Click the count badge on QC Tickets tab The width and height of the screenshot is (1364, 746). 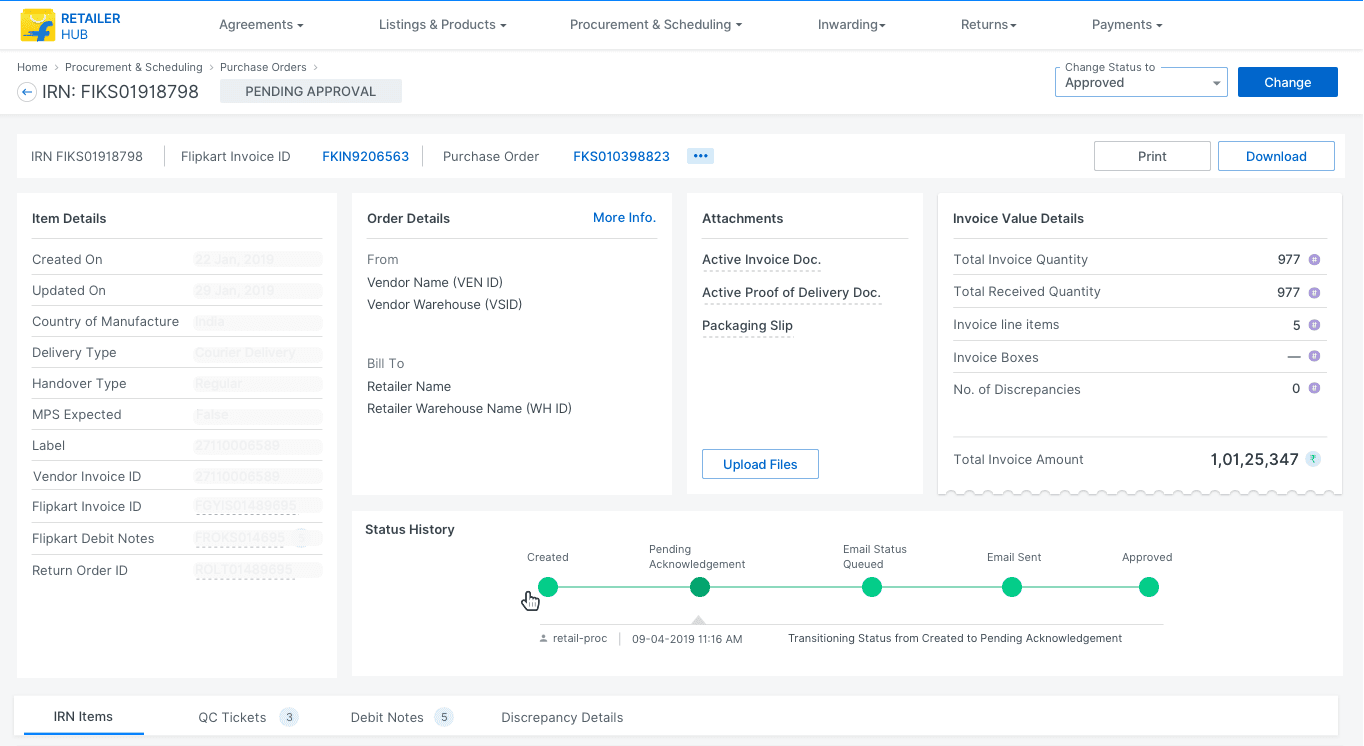point(289,717)
